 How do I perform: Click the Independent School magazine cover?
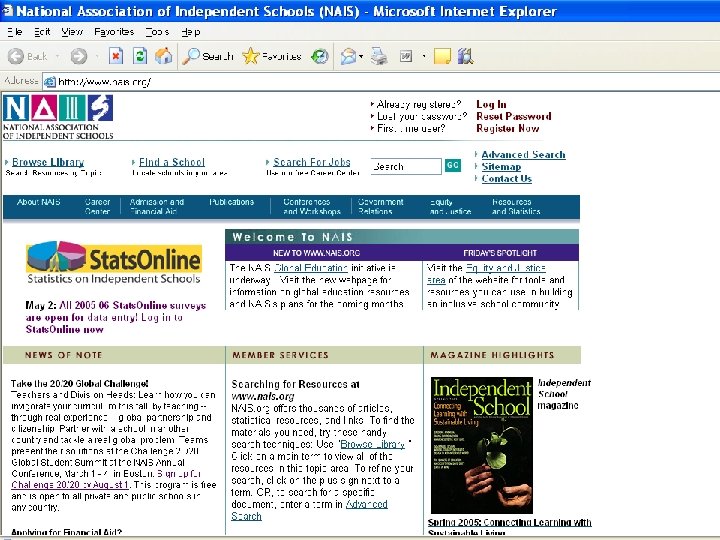coord(482,445)
